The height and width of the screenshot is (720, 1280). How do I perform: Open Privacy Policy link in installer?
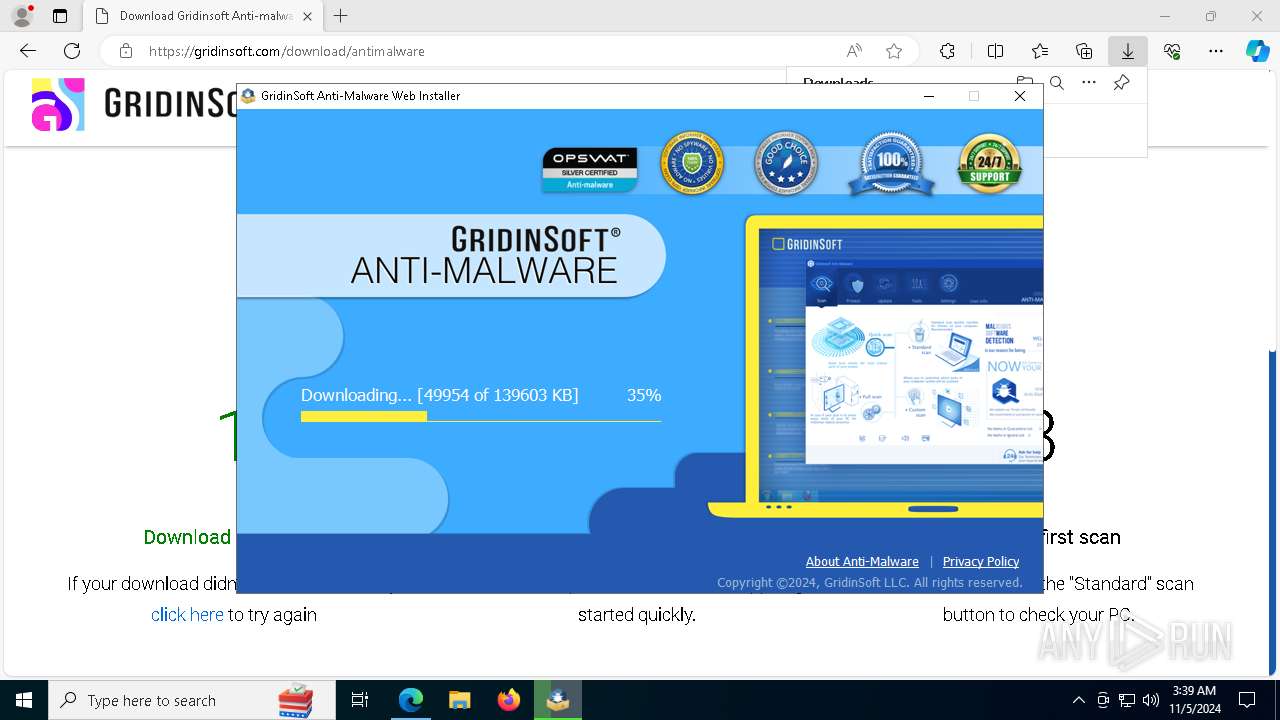[981, 561]
